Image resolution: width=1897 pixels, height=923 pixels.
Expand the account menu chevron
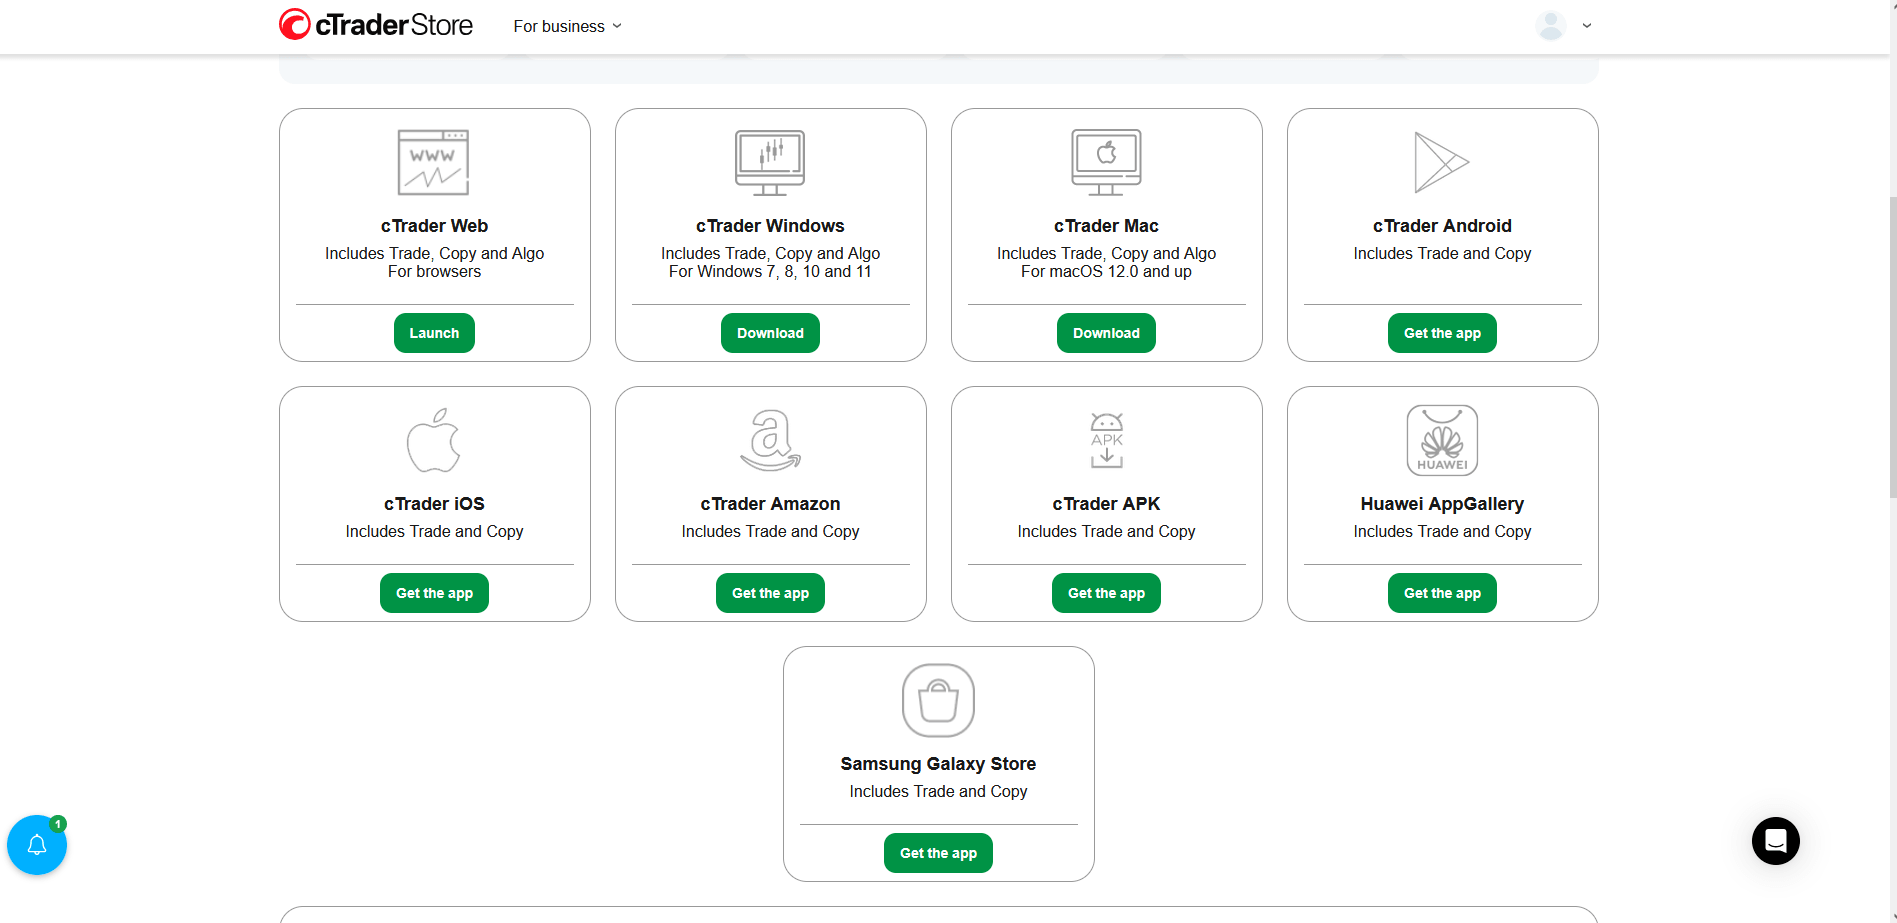point(1587,26)
